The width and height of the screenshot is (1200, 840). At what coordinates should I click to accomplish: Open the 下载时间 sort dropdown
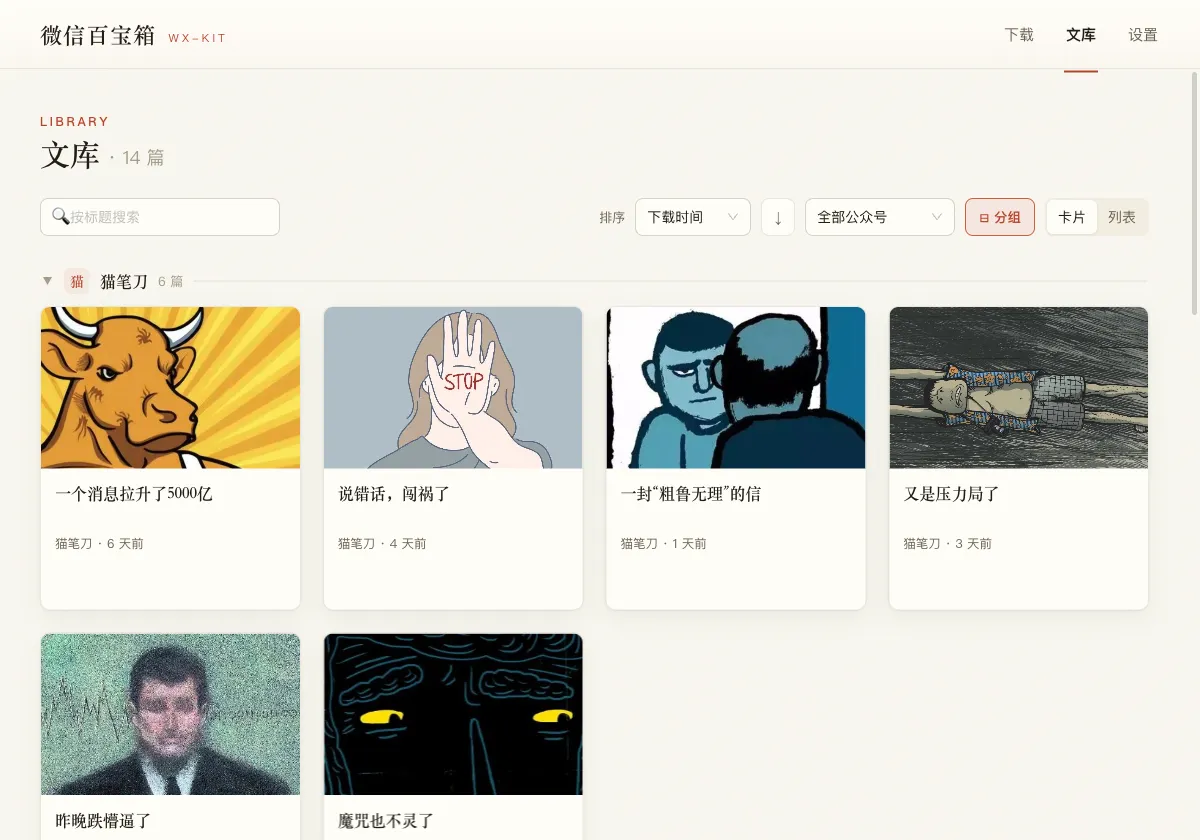[693, 217]
